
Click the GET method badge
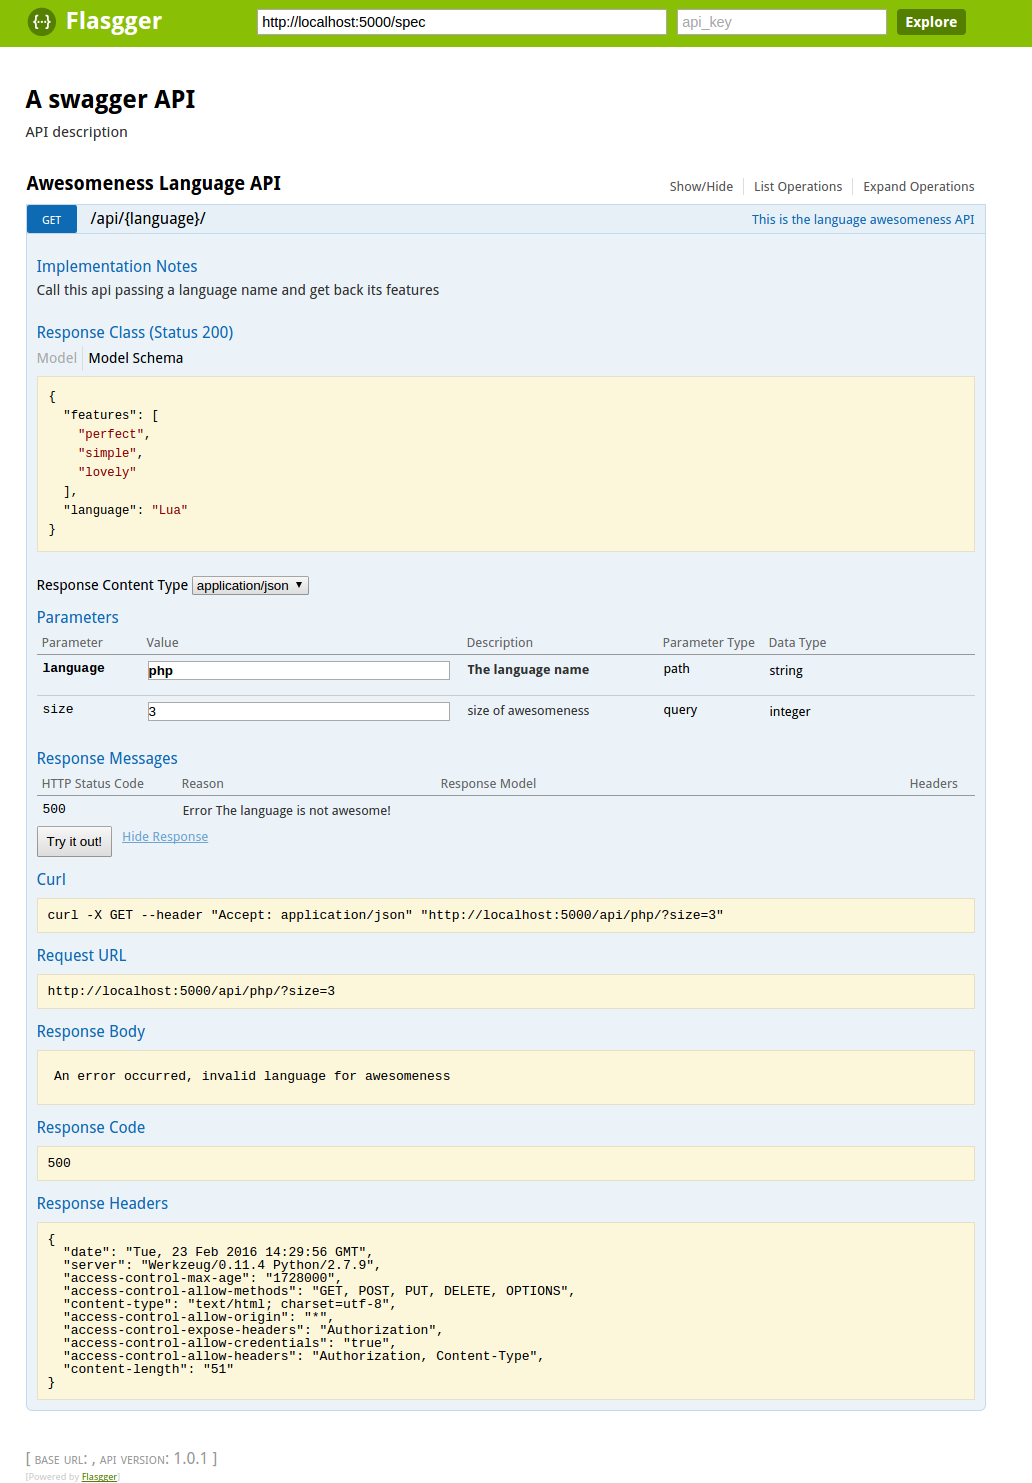51,218
